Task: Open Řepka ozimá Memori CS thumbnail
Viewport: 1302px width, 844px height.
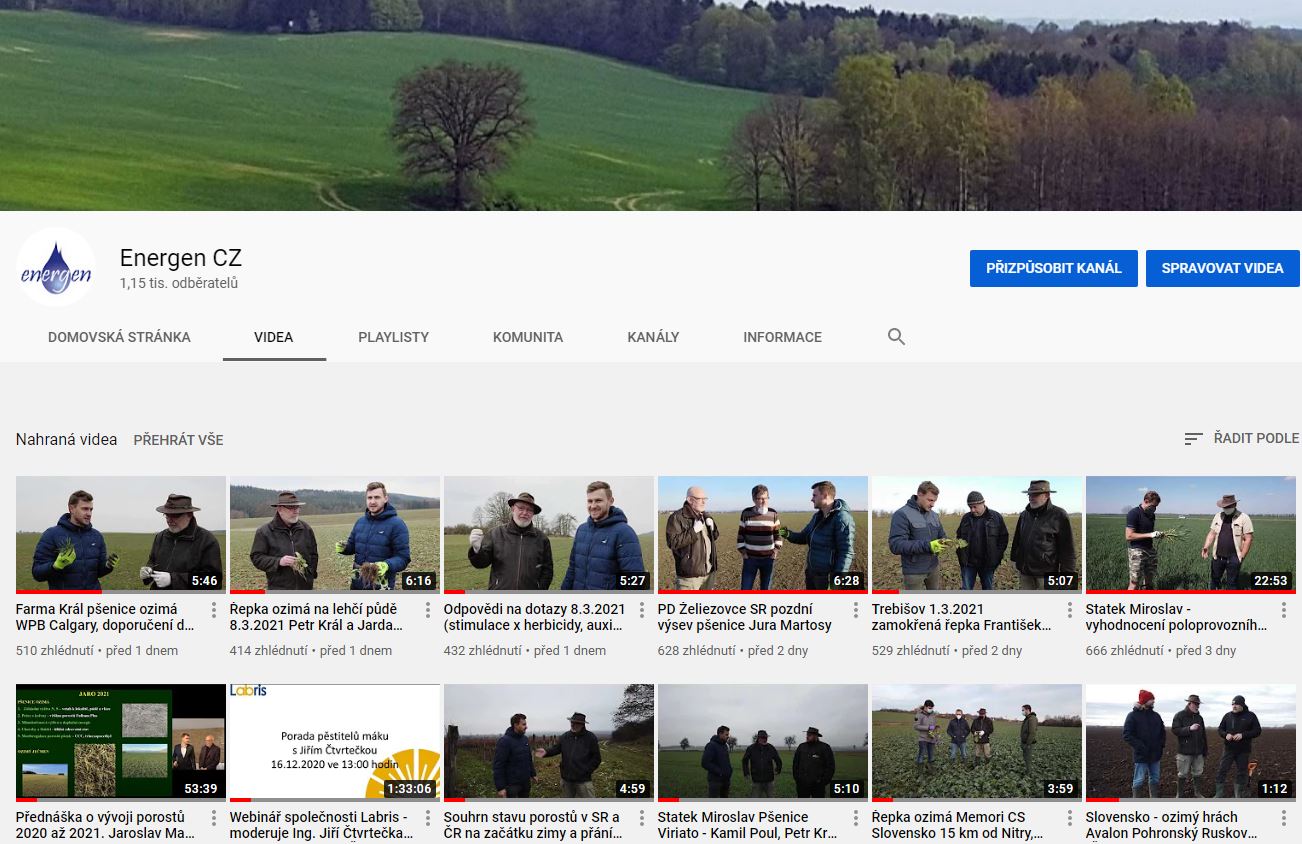Action: point(977,743)
